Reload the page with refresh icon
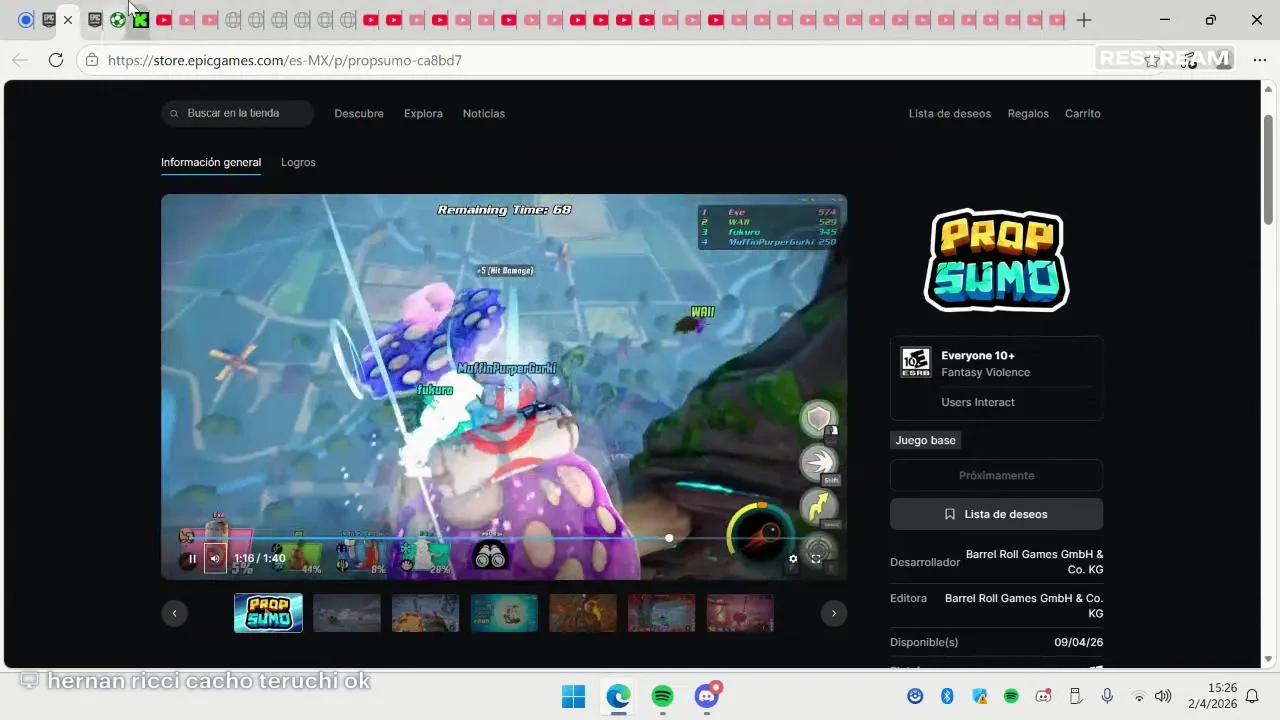 pos(56,60)
